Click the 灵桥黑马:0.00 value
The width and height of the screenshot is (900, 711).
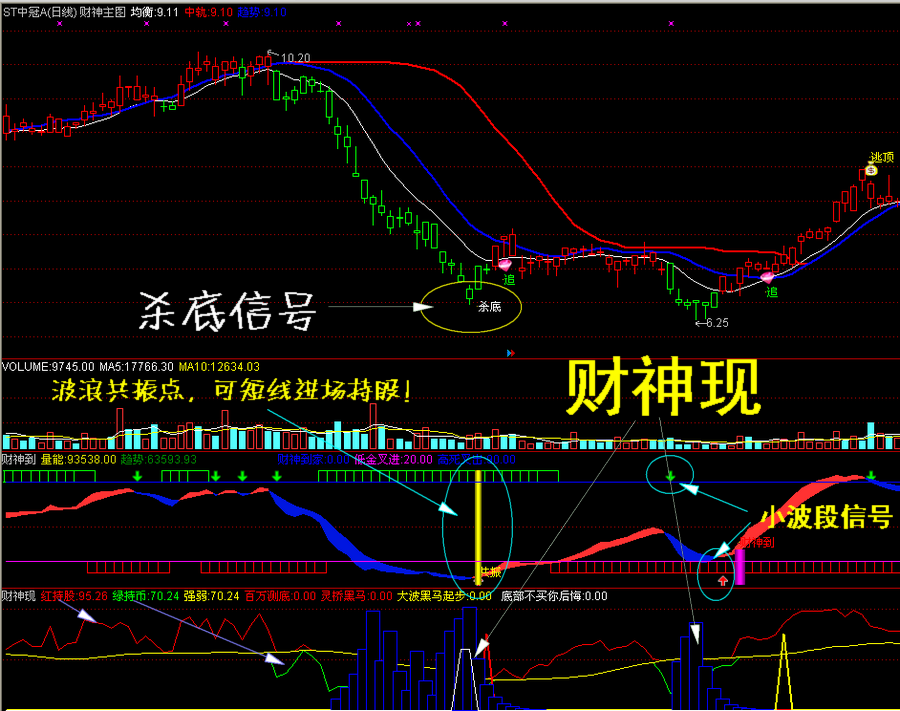(356, 596)
